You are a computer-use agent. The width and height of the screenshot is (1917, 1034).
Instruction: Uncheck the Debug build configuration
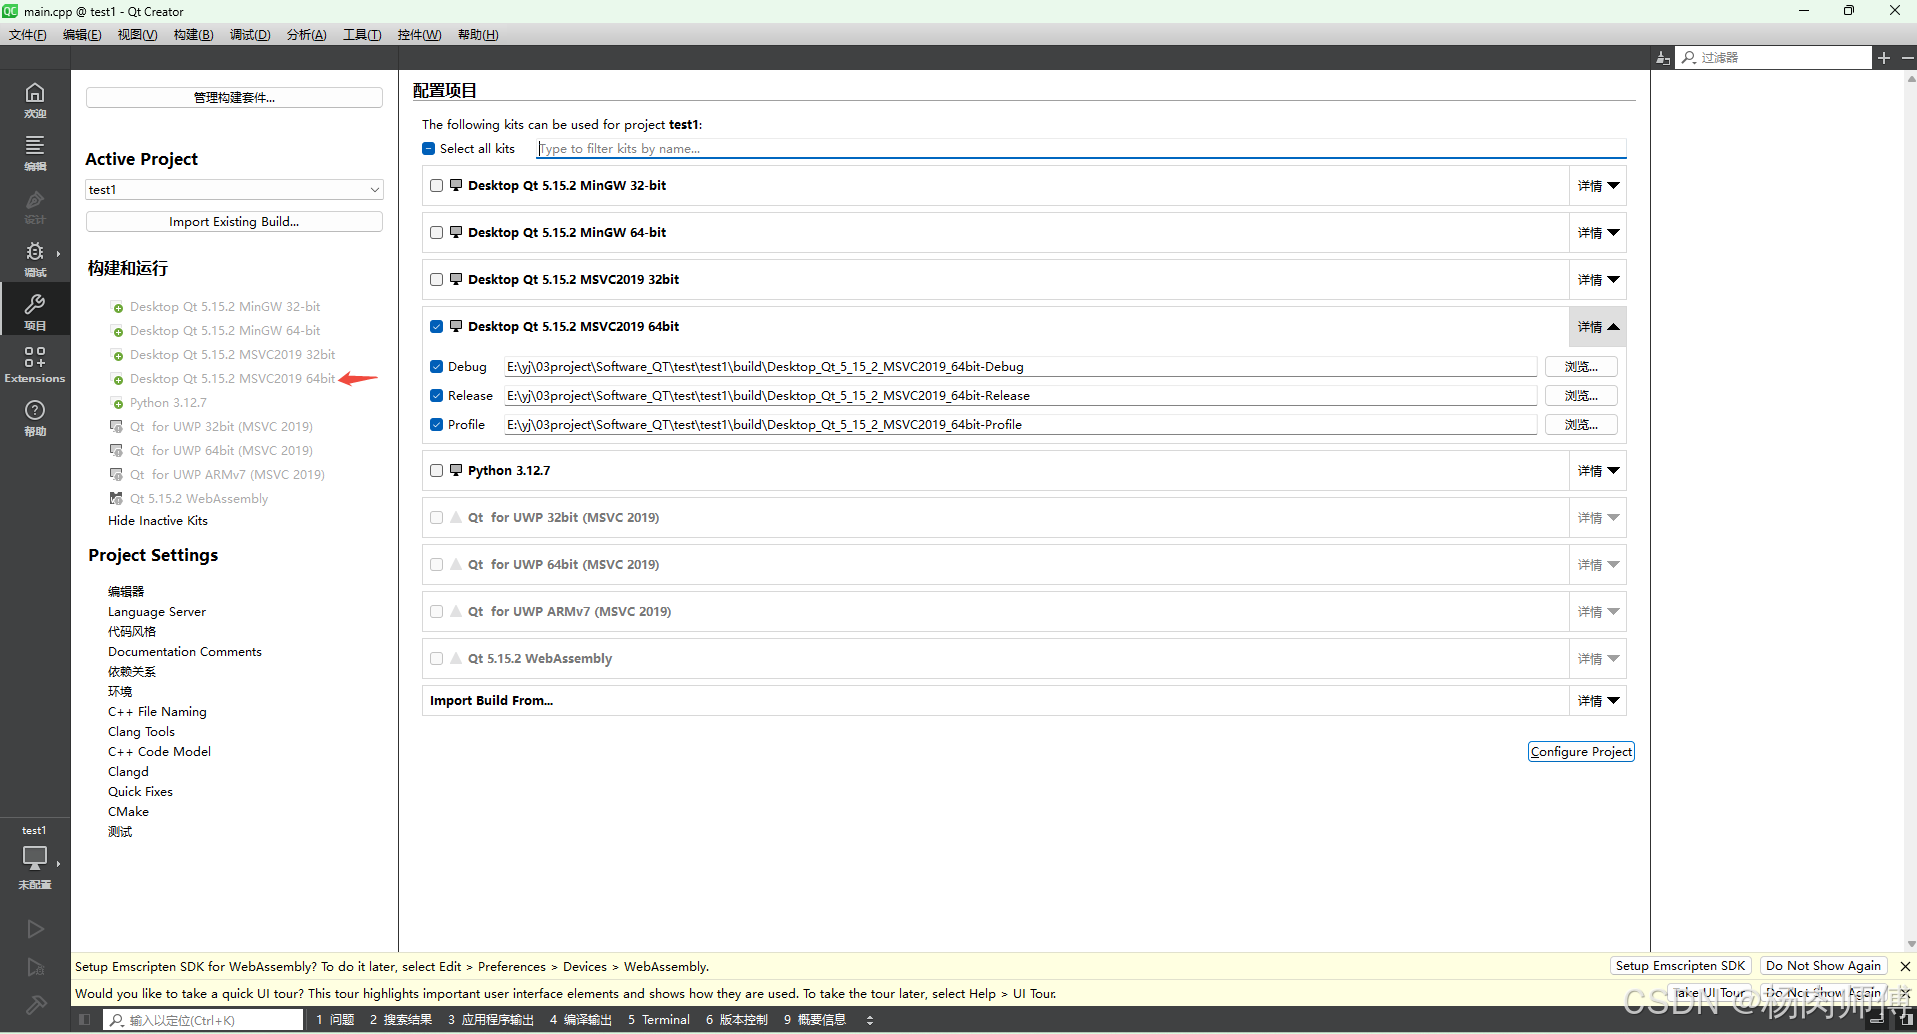click(x=436, y=366)
